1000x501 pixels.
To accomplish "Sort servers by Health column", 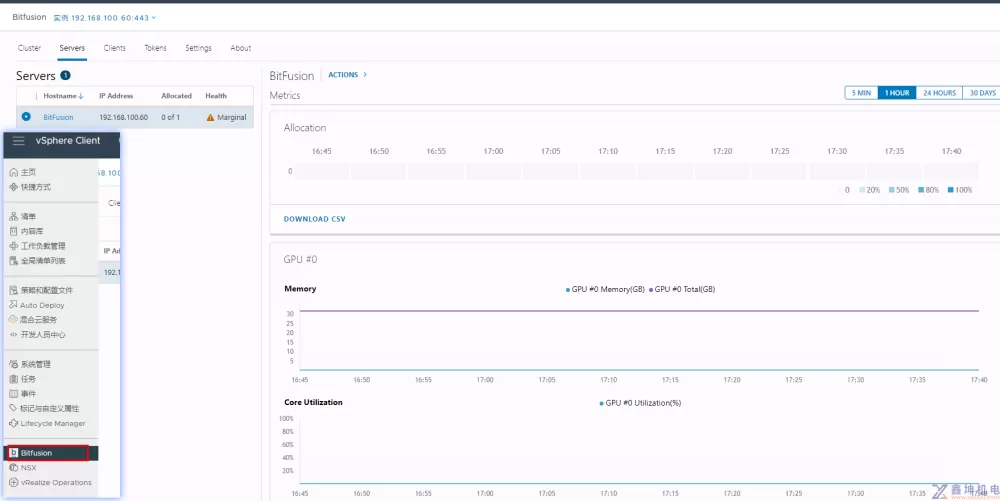I will click(x=216, y=96).
